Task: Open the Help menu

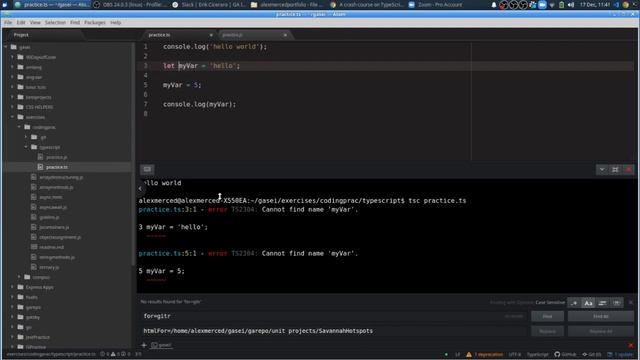Action: (x=116, y=22)
